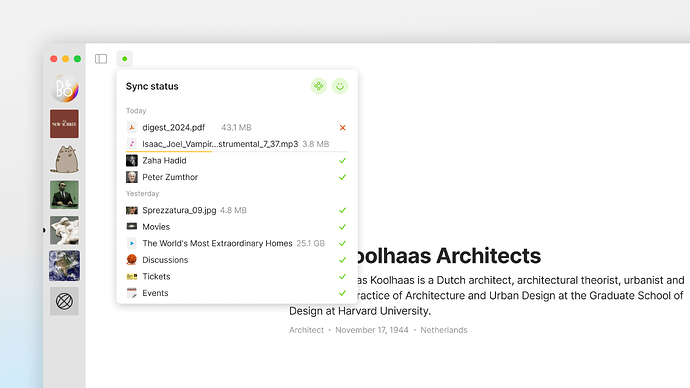Viewport: 690px width, 388px height.
Task: Click the Netherlands tag
Action: coord(444,330)
